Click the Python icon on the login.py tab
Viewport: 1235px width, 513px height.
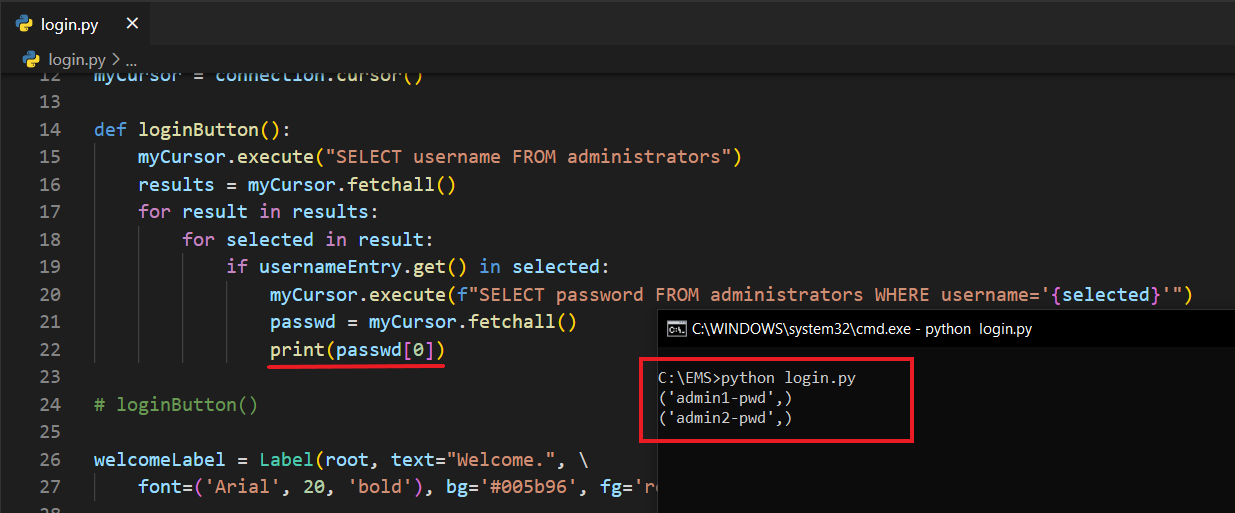point(24,24)
